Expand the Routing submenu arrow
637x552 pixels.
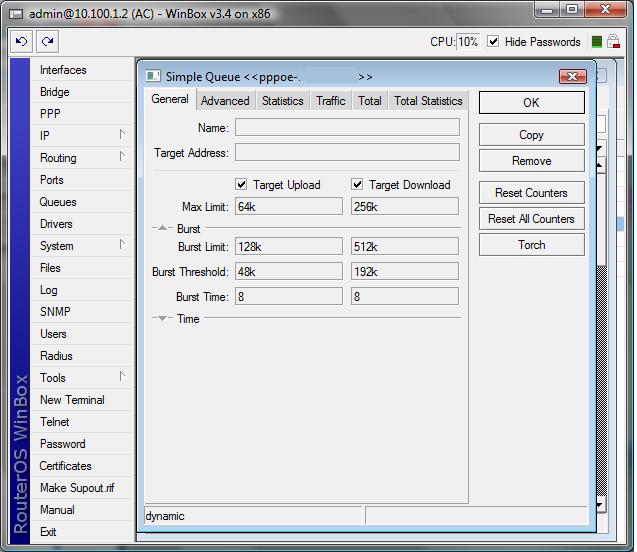click(x=122, y=157)
